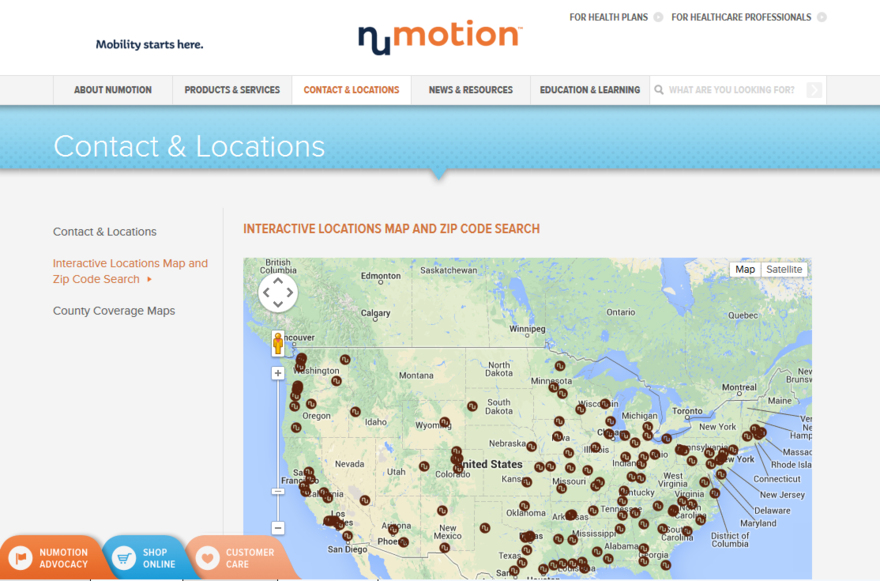Image resolution: width=880 pixels, height=581 pixels.
Task: Click the location marker in Oklahoma
Action: coord(524,506)
